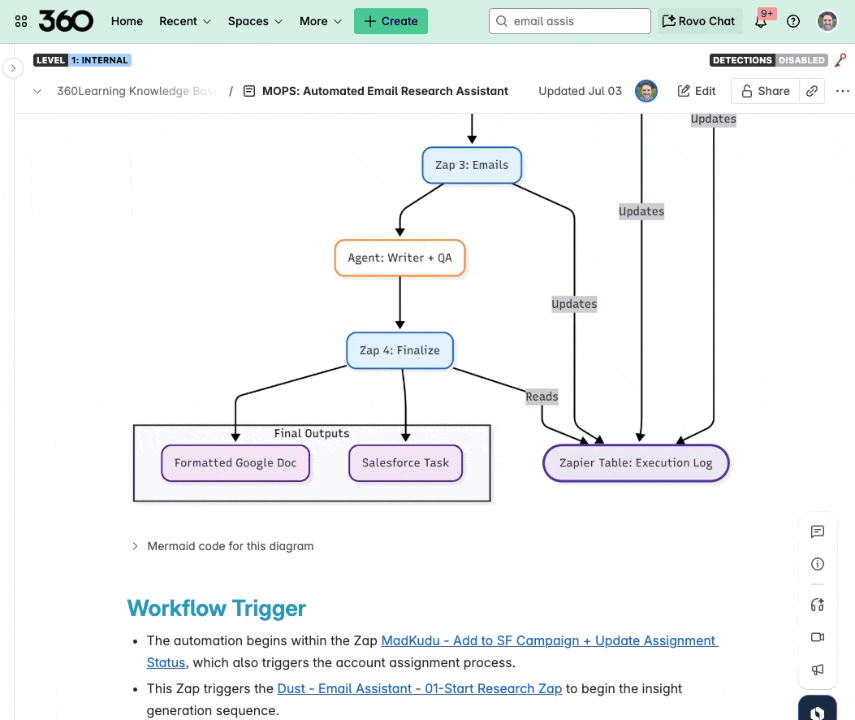Edit the page

click(696, 91)
